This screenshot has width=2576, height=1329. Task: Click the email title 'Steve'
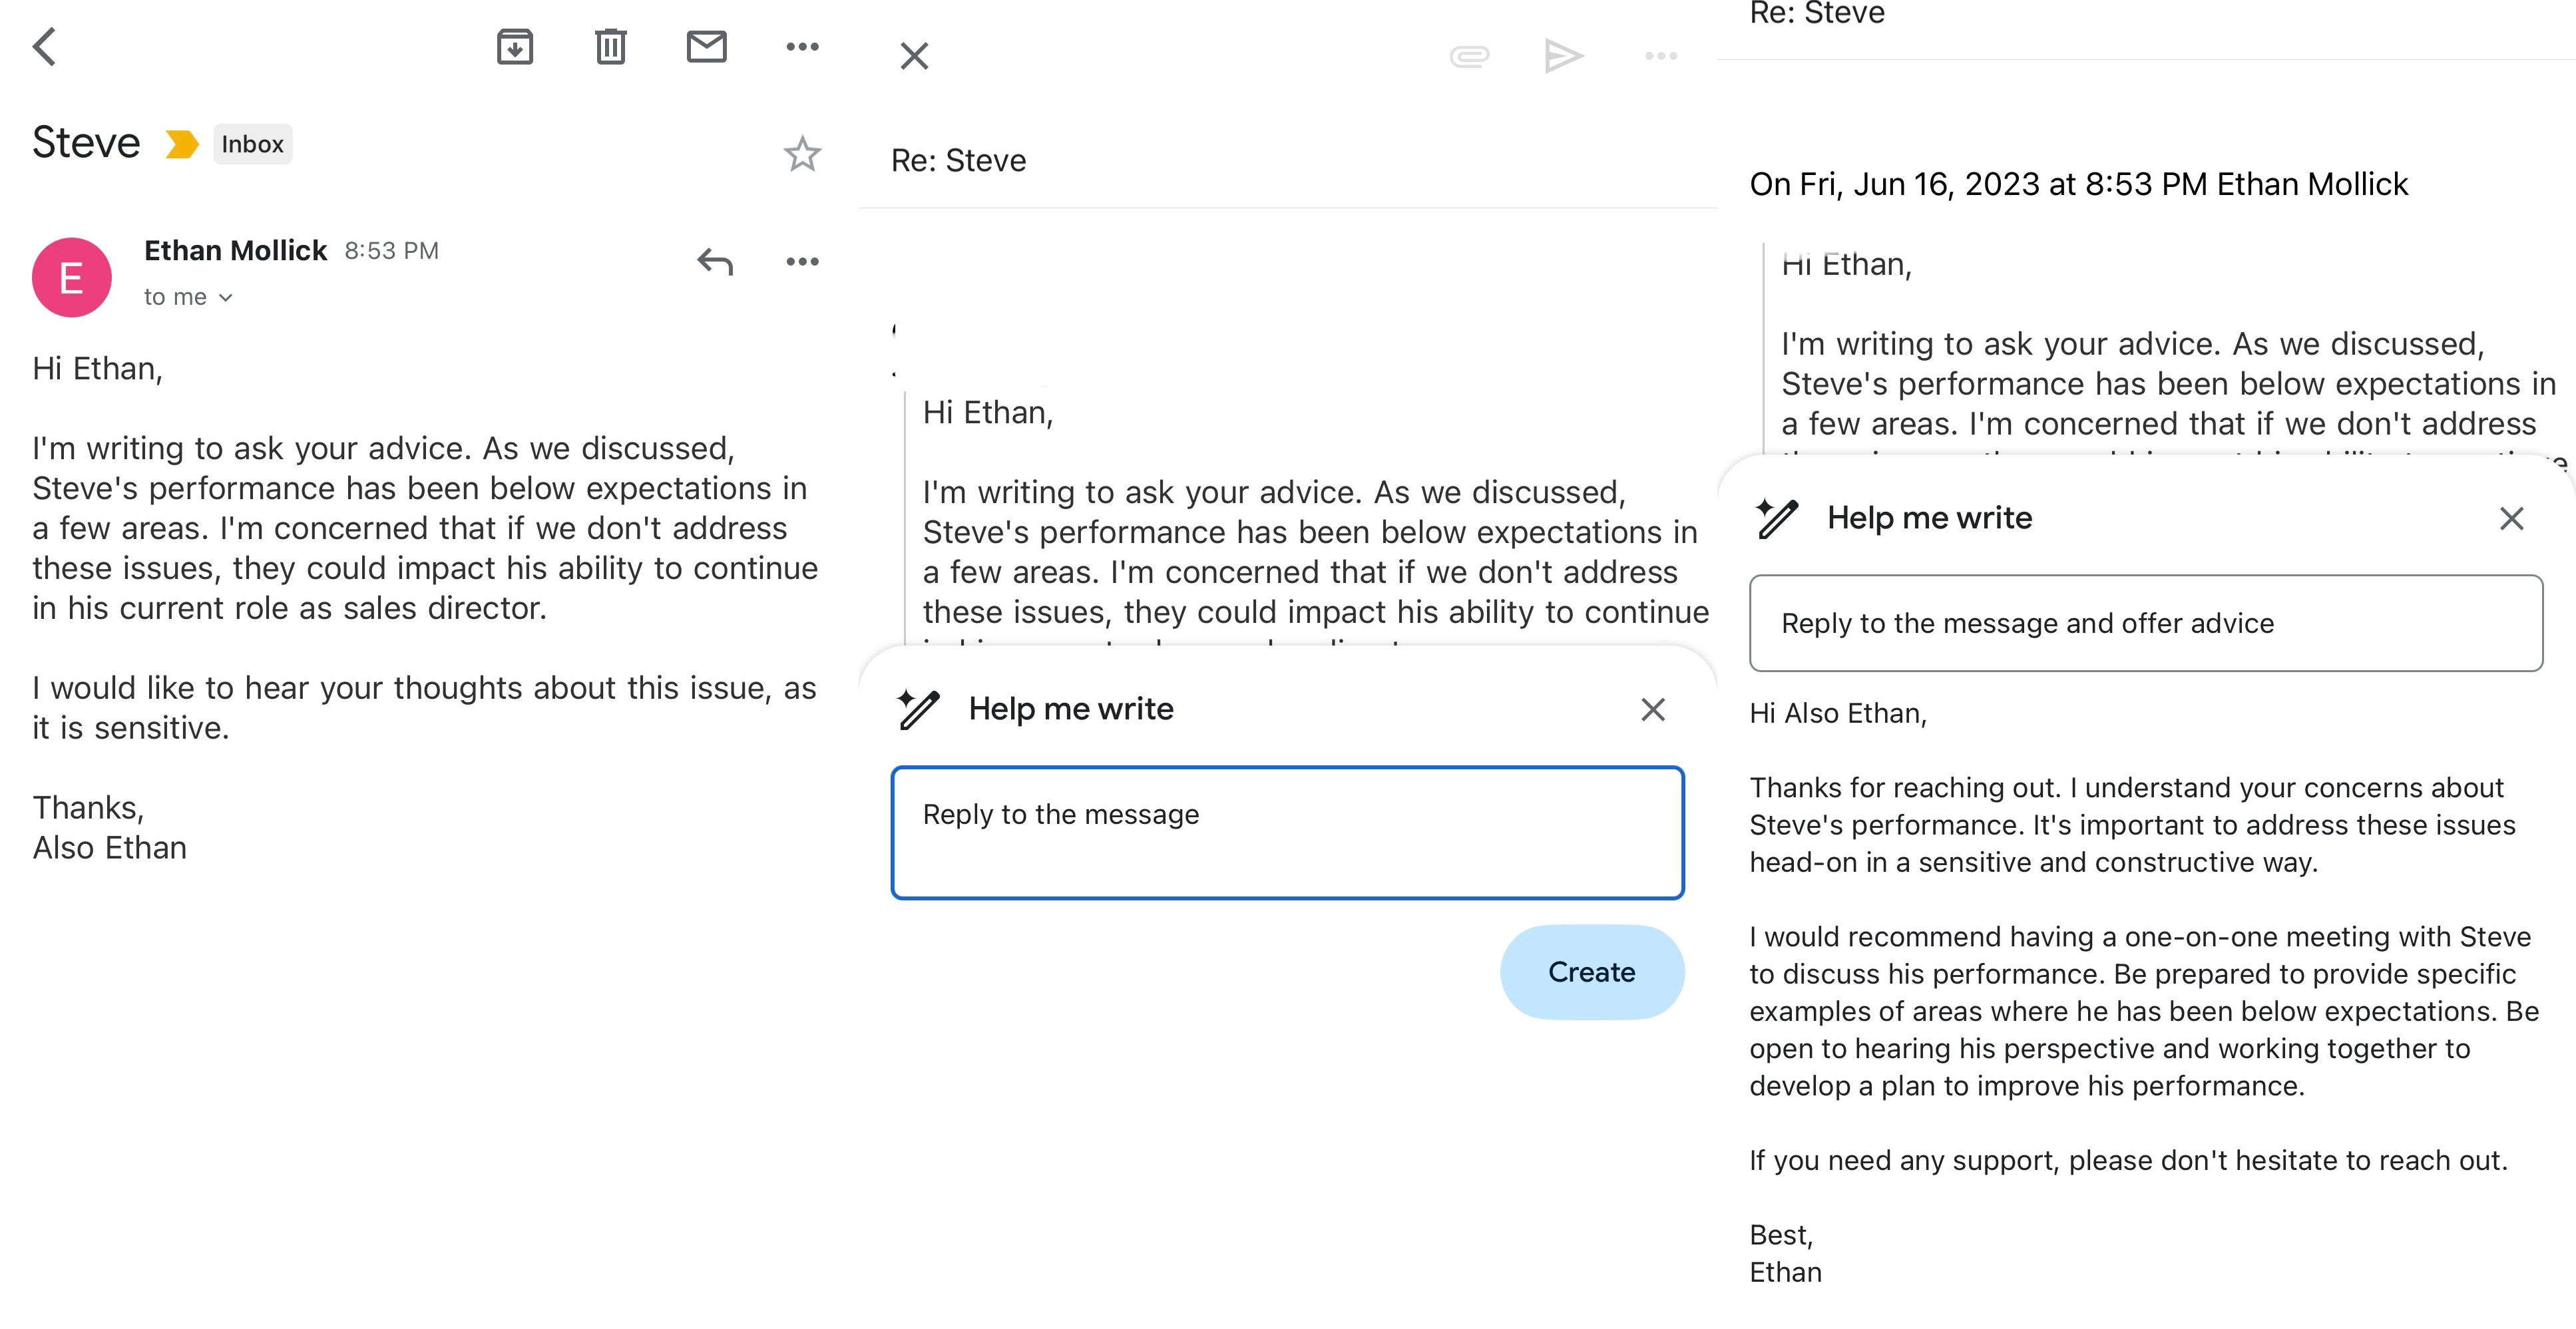[x=86, y=142]
